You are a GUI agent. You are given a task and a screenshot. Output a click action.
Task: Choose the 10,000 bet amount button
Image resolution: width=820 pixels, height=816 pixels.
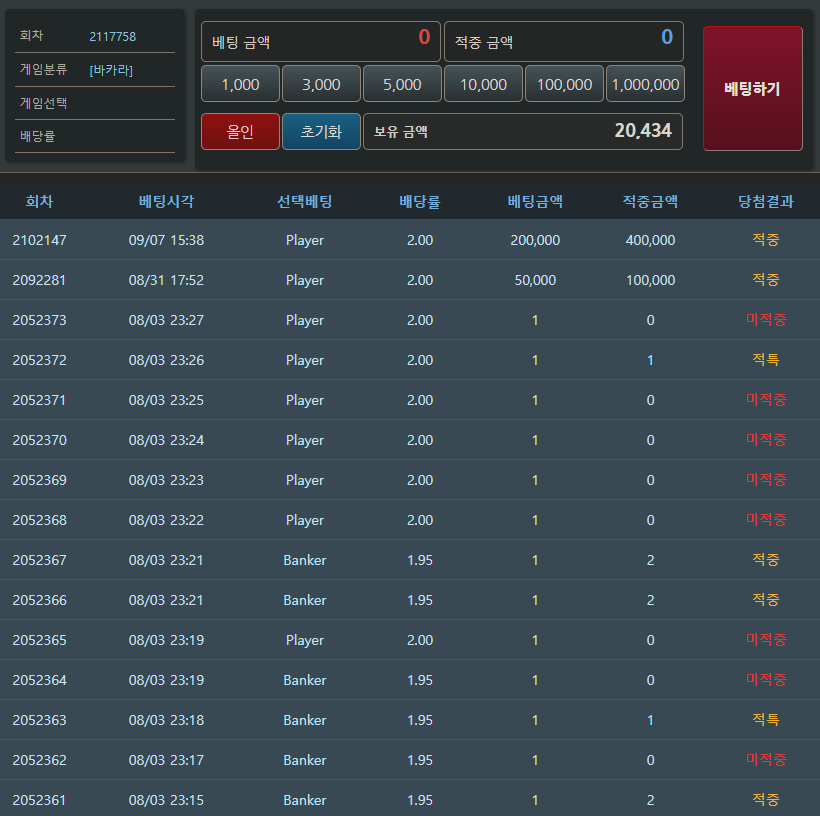tap(483, 84)
